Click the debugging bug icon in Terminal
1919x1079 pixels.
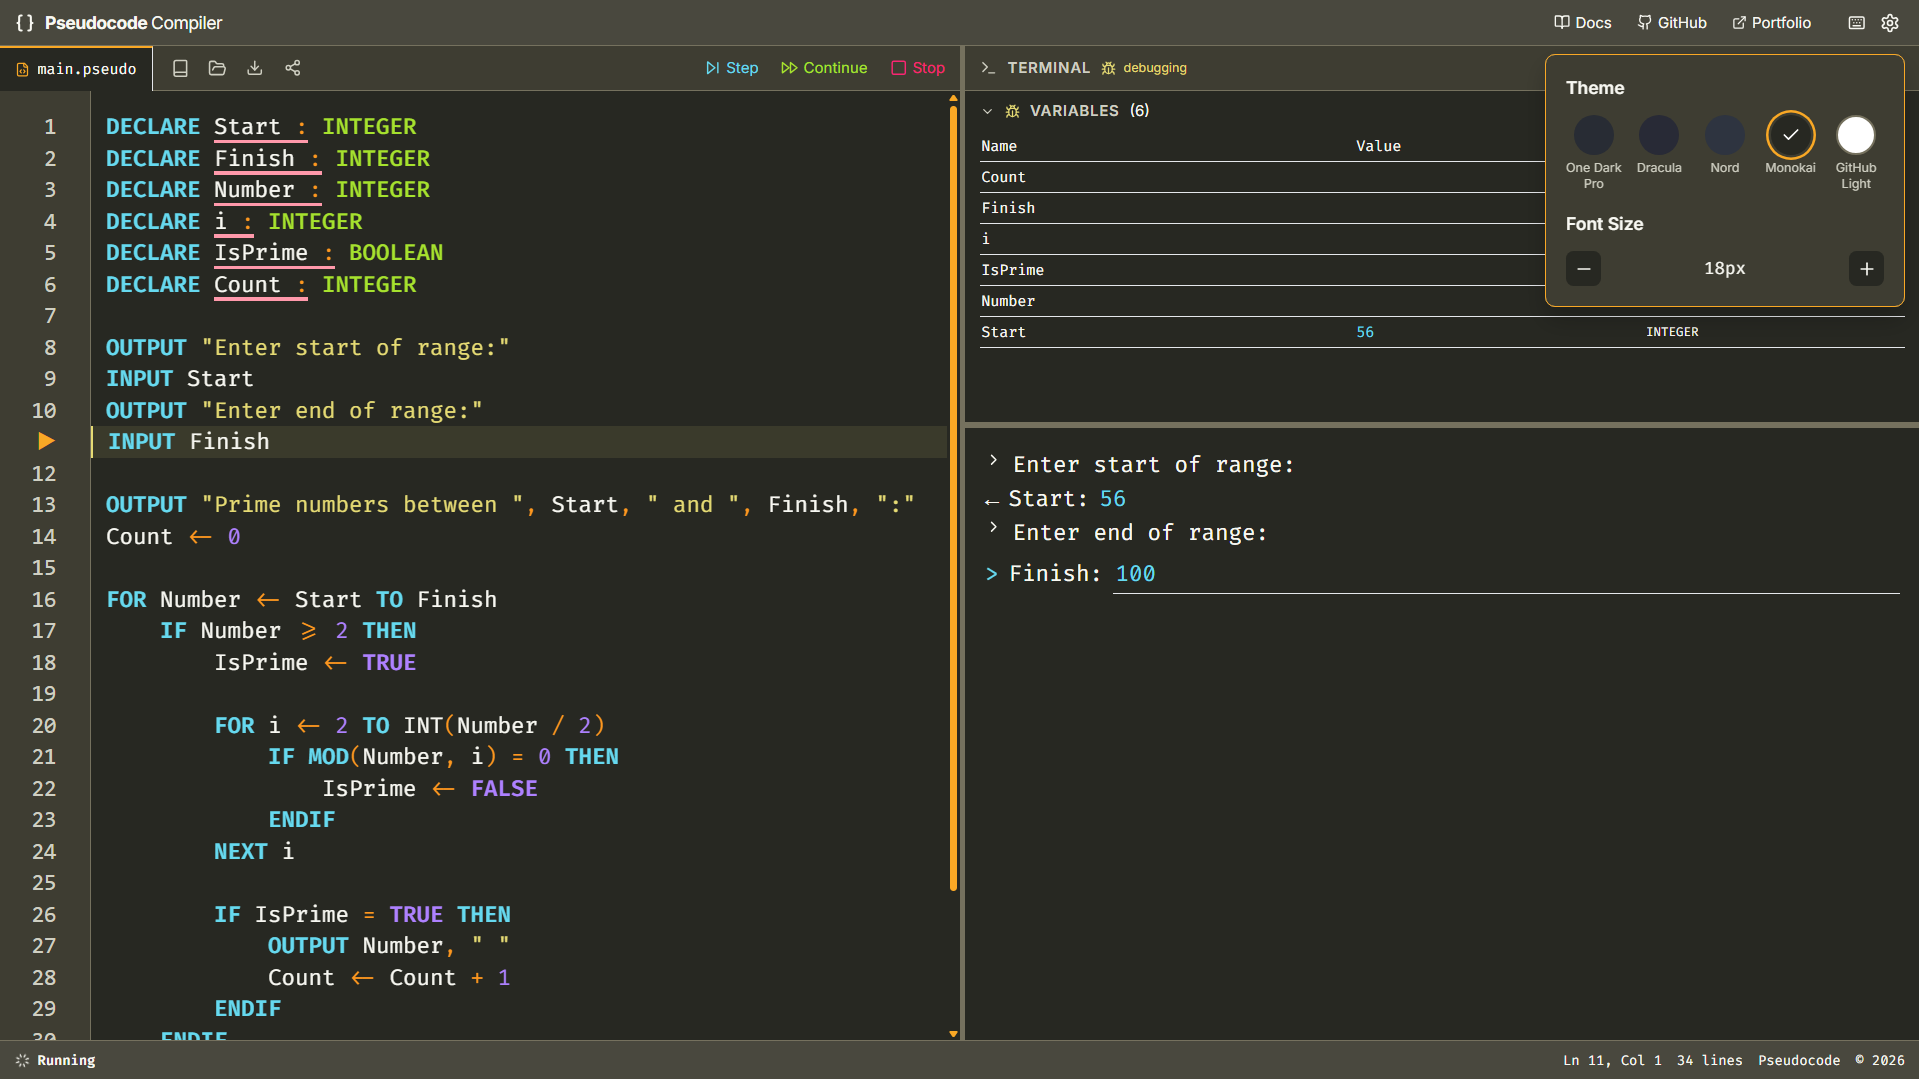[x=1106, y=68]
